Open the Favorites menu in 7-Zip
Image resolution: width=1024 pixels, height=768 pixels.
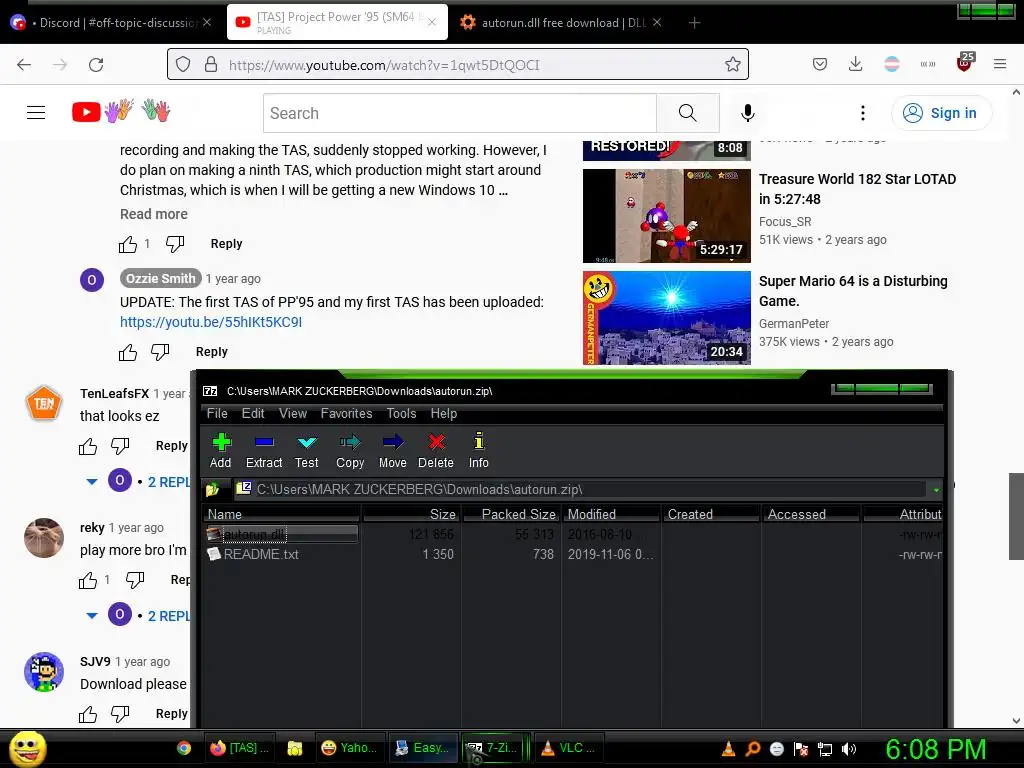[346, 413]
